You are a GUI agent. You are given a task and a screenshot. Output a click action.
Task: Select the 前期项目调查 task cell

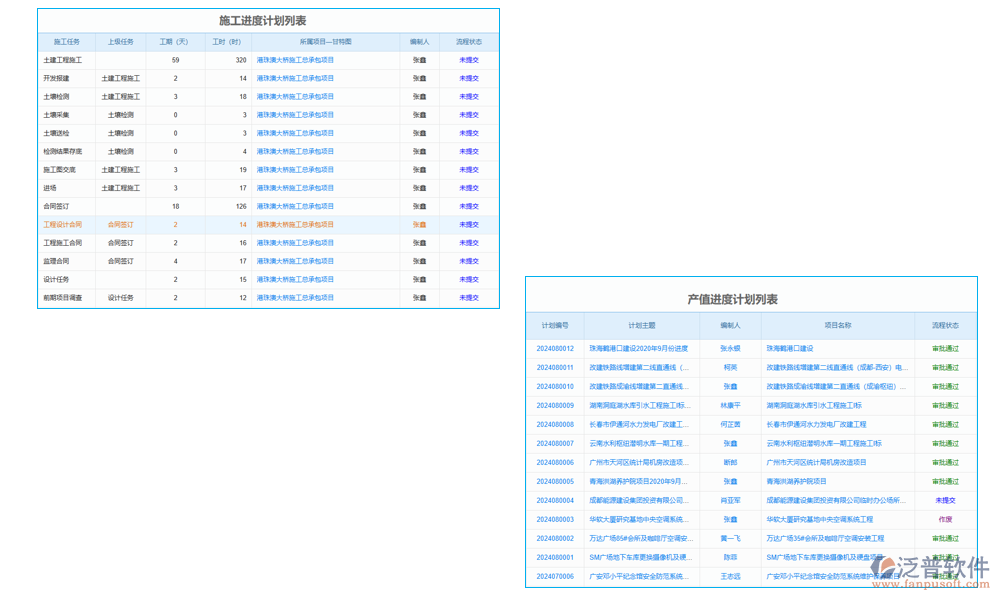pos(62,298)
